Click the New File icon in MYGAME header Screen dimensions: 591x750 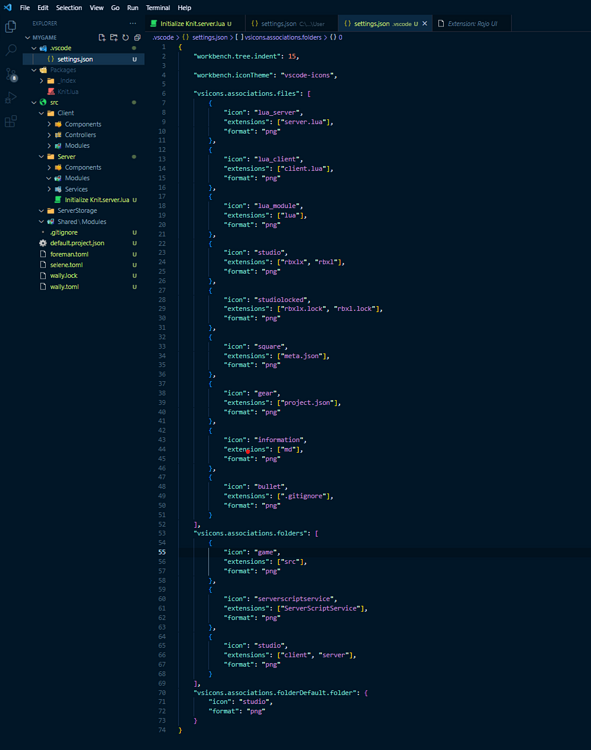coord(101,37)
